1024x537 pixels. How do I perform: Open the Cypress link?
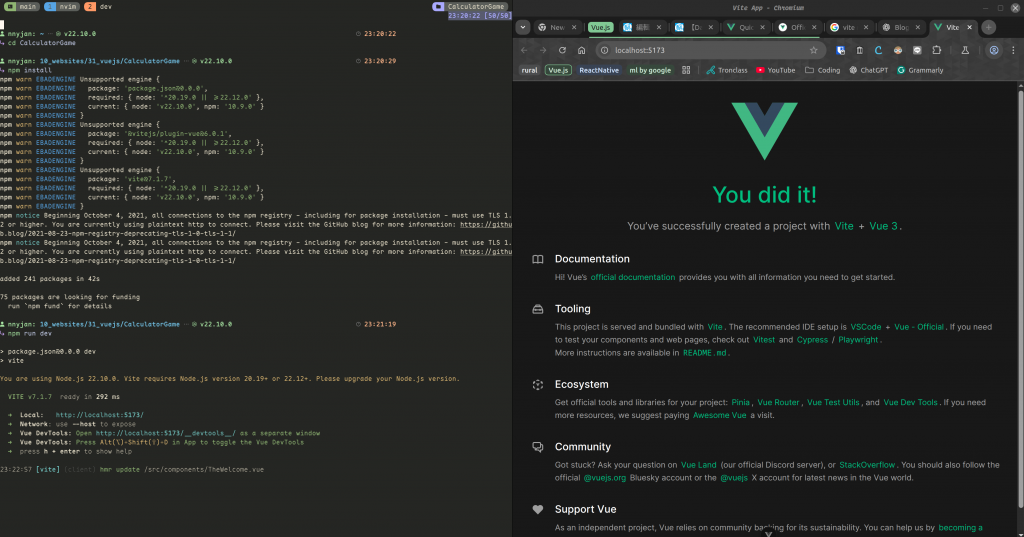(812, 340)
